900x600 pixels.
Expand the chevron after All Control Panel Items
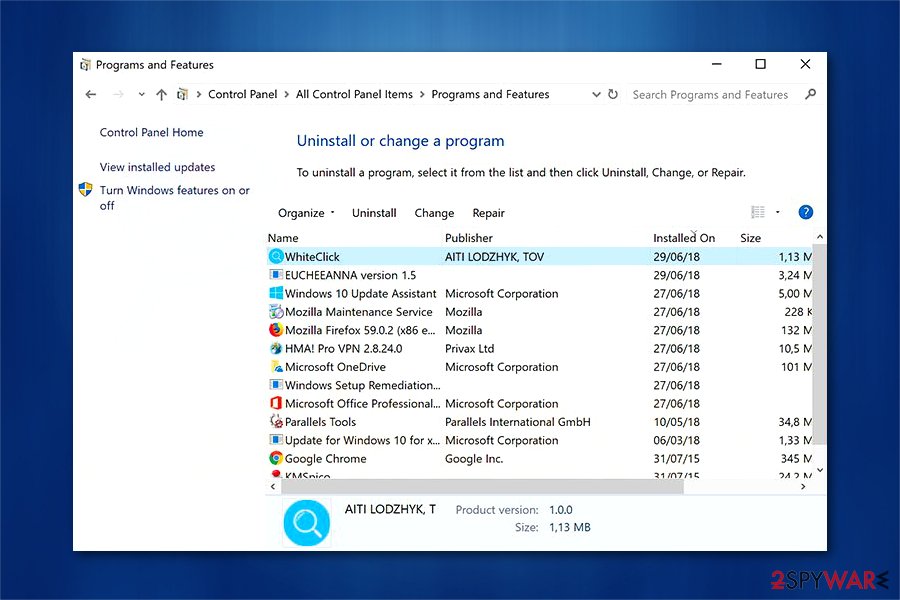422,94
